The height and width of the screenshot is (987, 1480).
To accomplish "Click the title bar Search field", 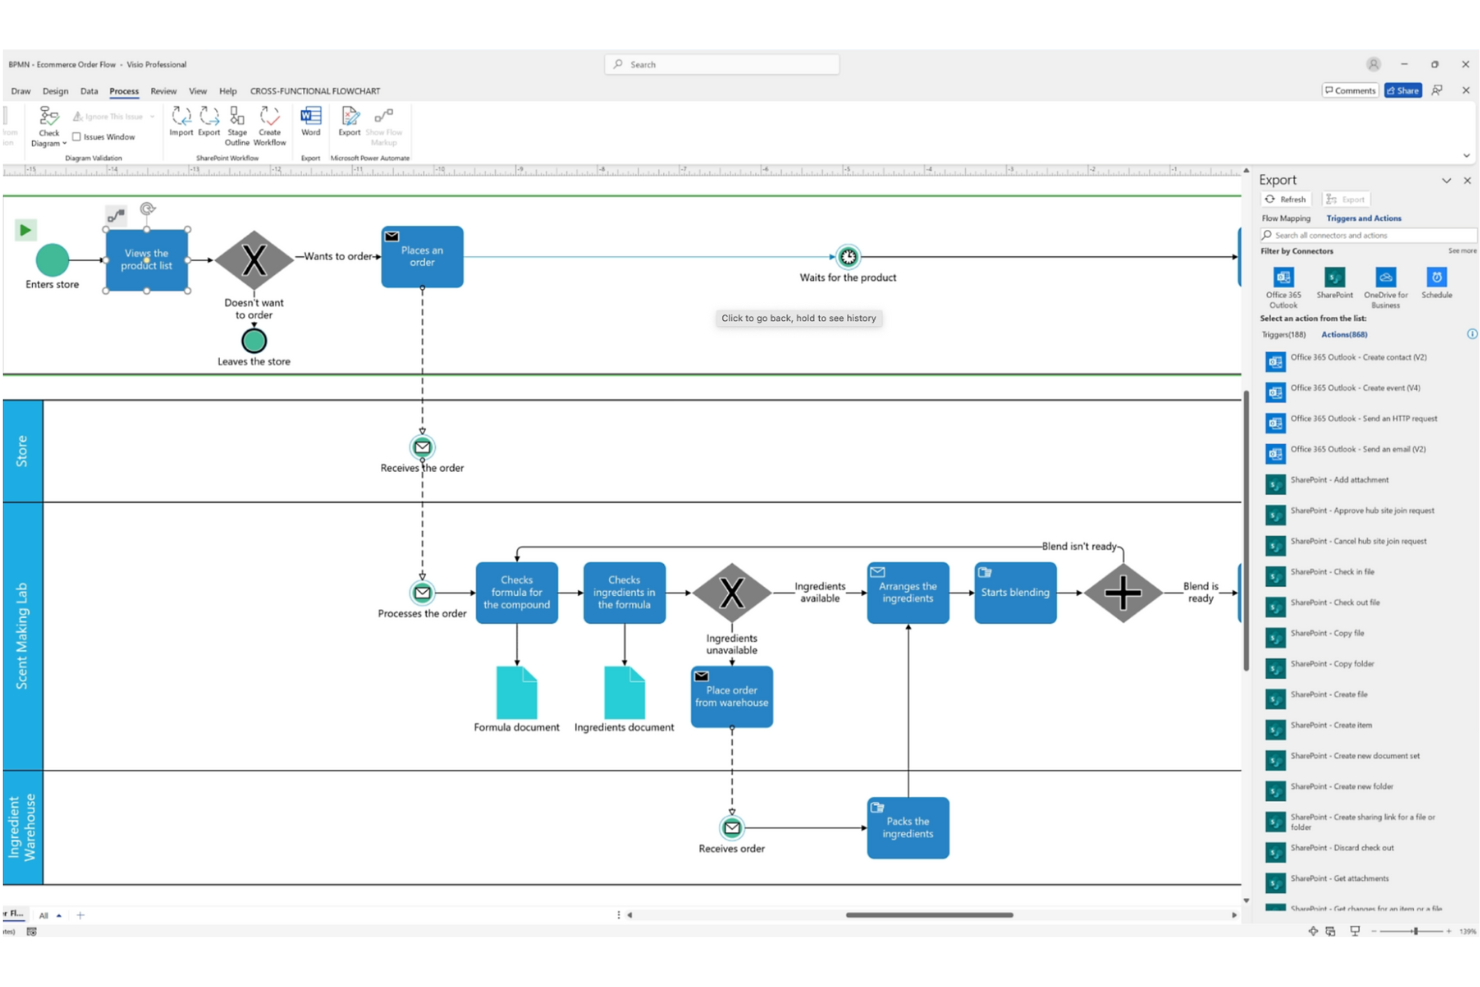I will tap(722, 64).
